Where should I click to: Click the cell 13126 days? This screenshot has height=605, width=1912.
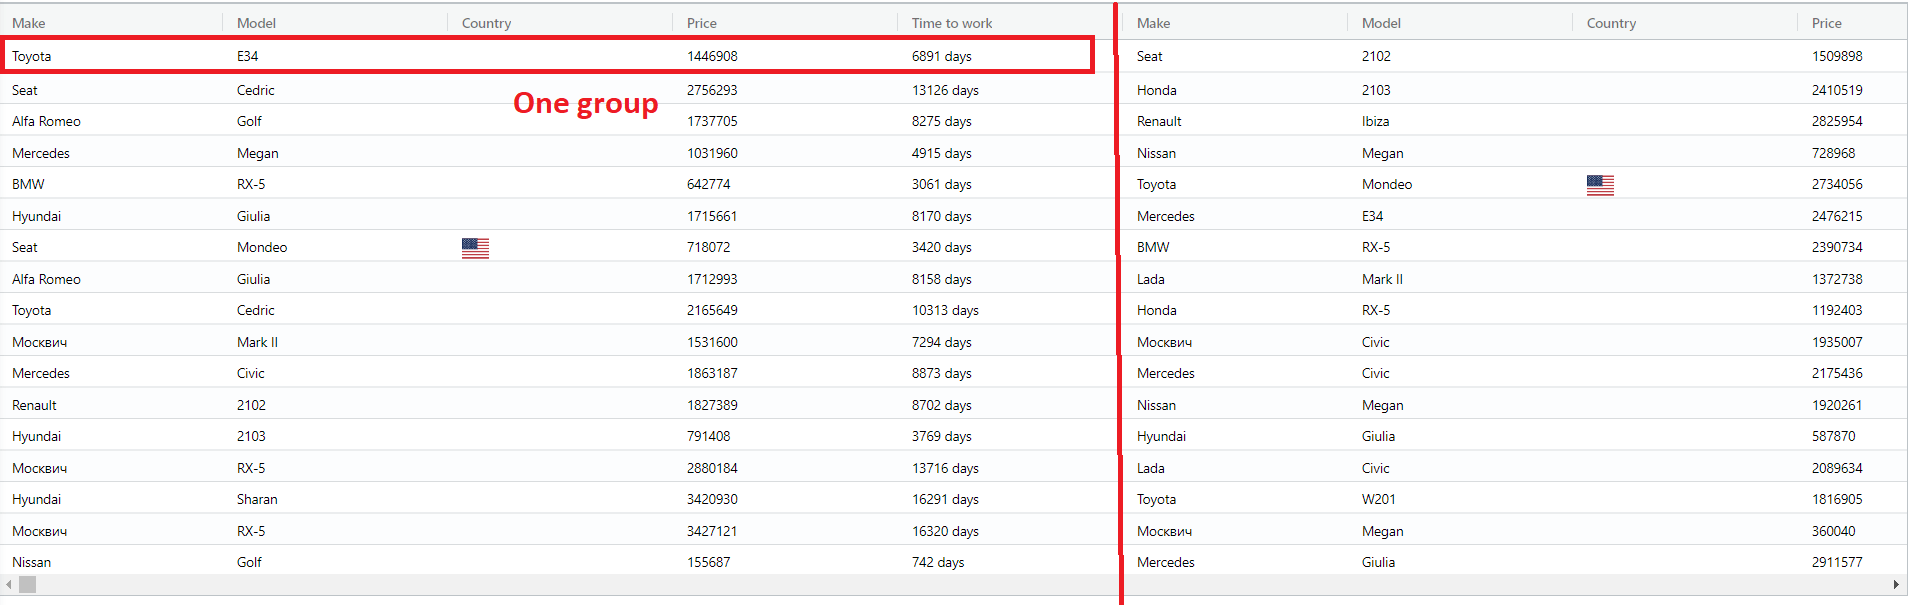[x=945, y=90]
